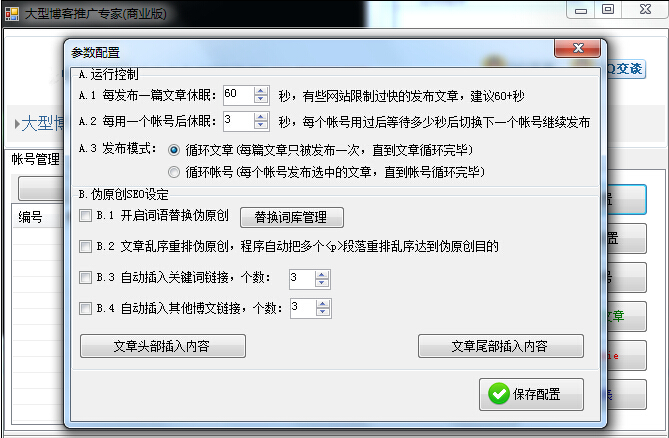Increase the A.1 article sleep seconds spinner

[x=261, y=91]
